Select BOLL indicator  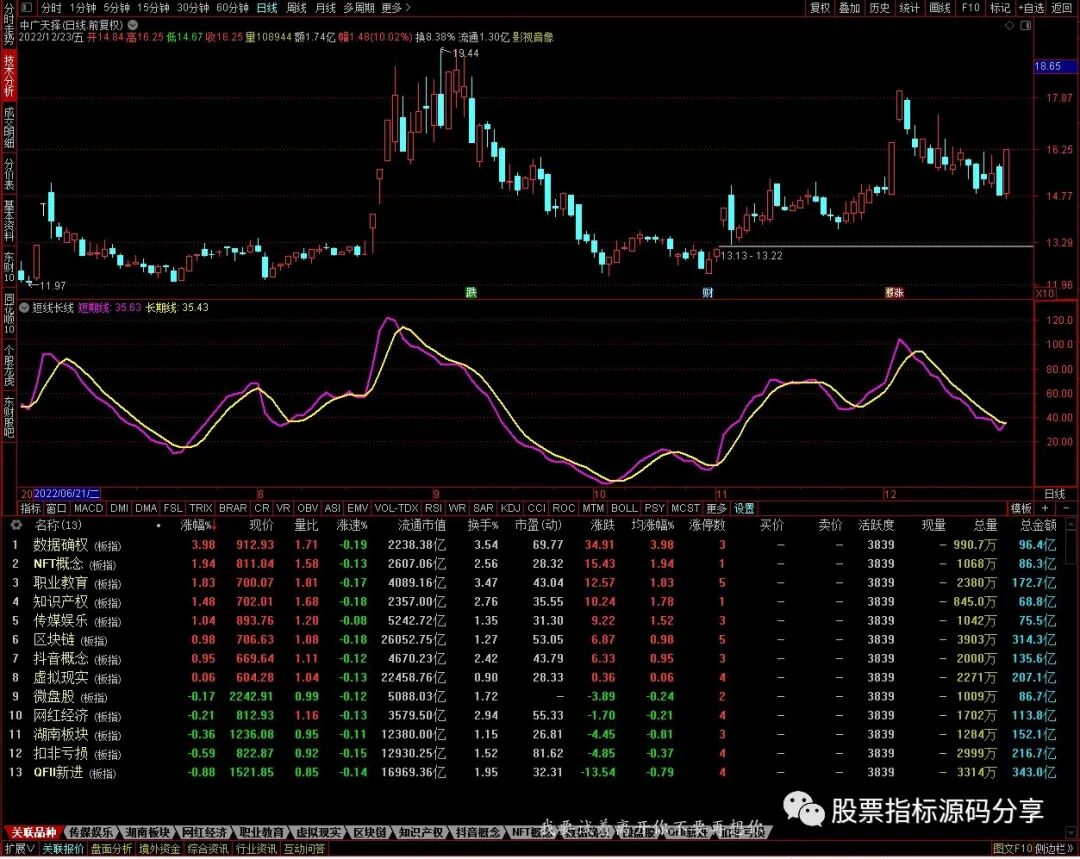[x=624, y=508]
